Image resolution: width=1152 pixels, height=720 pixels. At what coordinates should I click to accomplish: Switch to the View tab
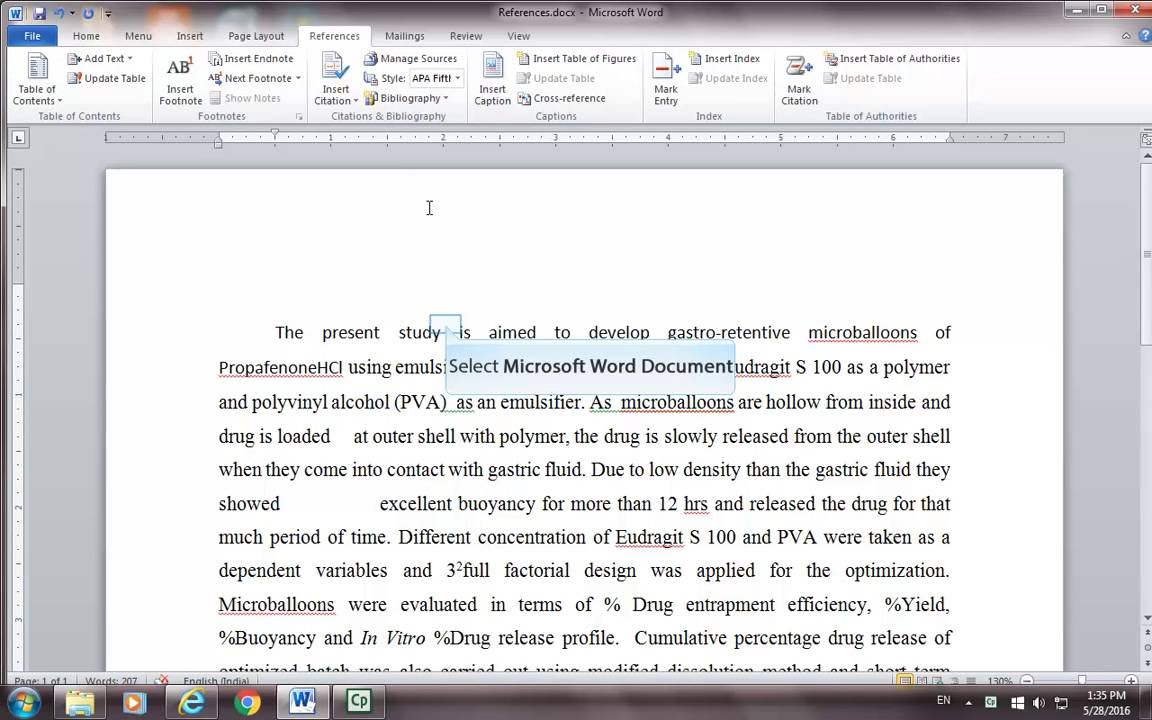[518, 36]
